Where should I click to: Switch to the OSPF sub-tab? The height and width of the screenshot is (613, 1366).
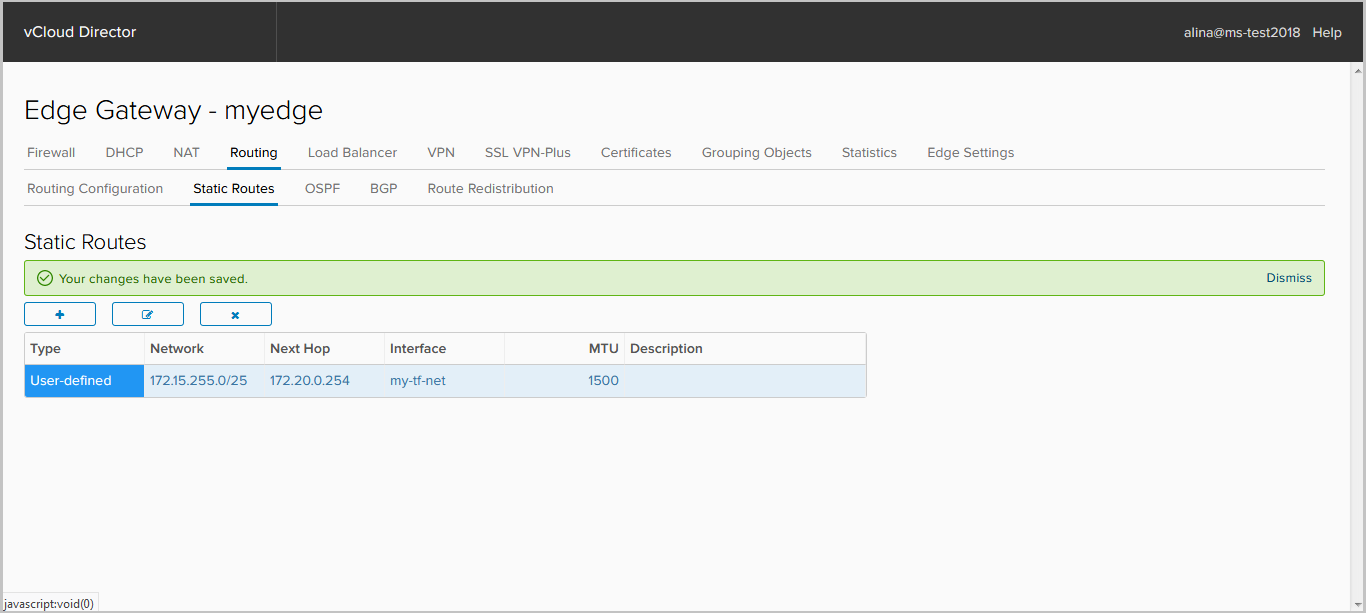pyautogui.click(x=322, y=189)
